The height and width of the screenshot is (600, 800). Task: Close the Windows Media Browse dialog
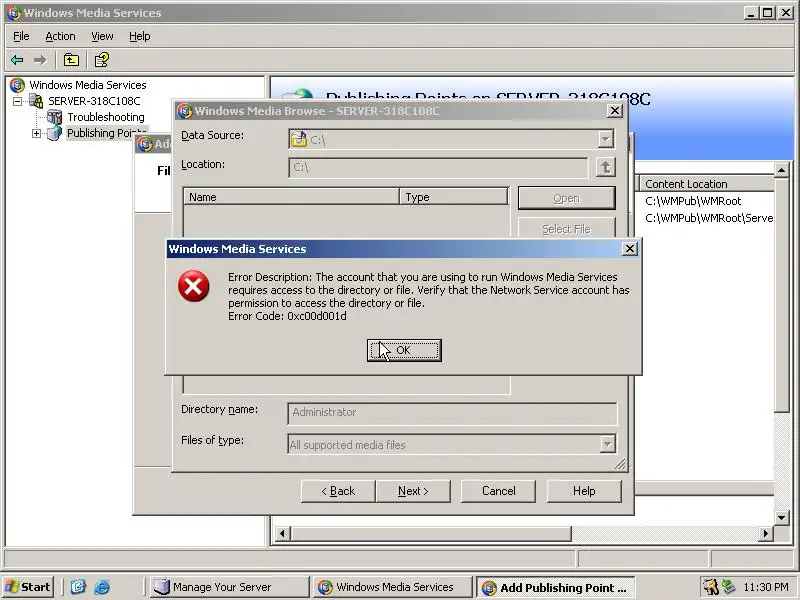pos(615,111)
